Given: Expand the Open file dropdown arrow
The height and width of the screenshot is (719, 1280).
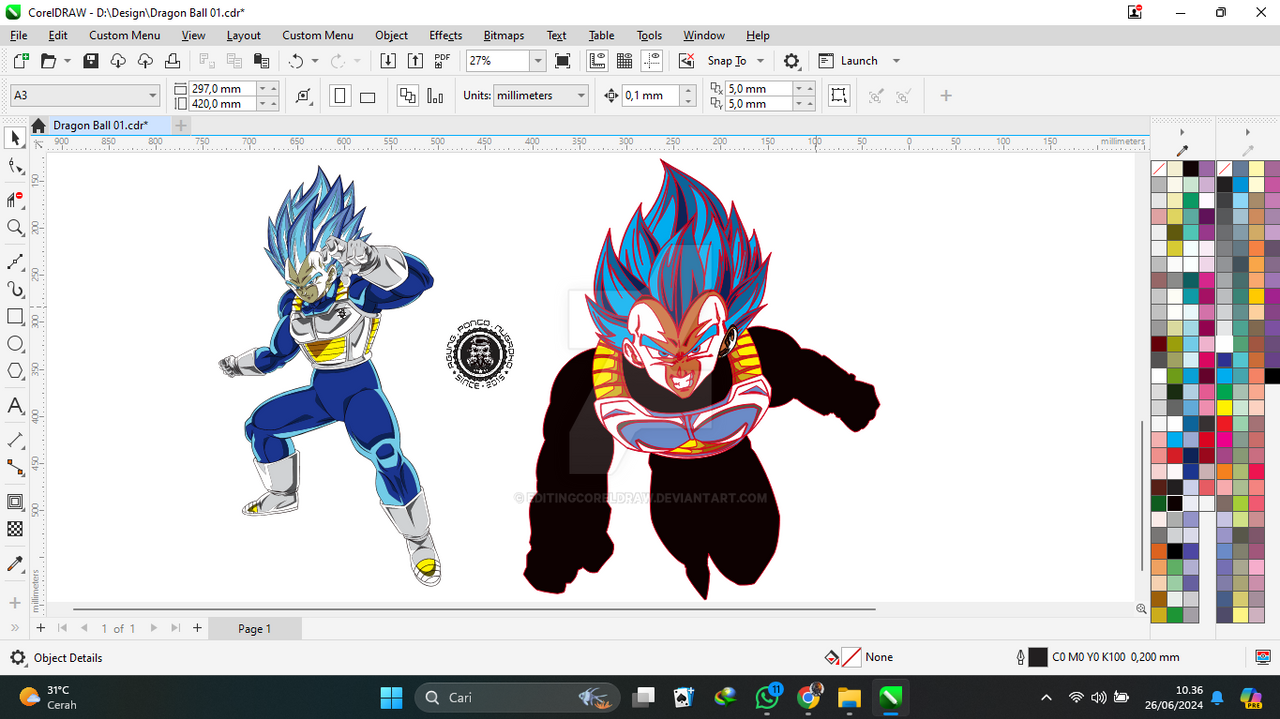Looking at the screenshot, I should coord(67,61).
